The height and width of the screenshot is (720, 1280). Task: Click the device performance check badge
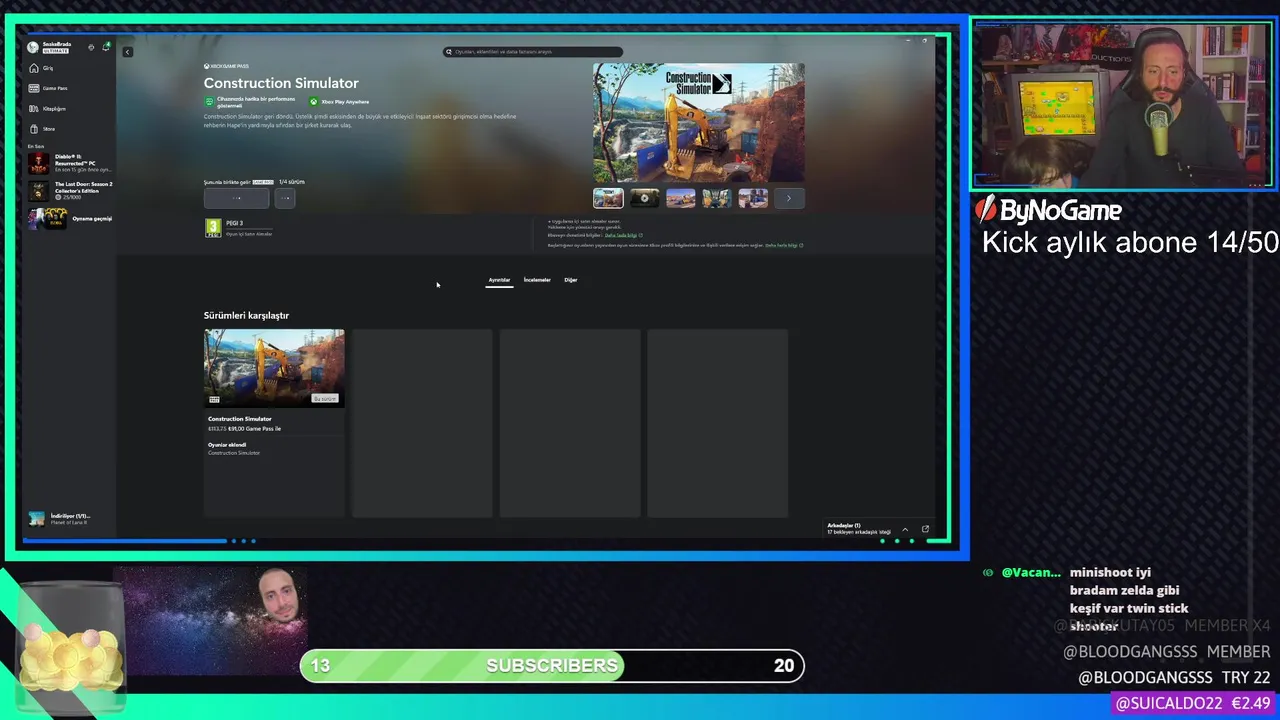click(250, 102)
